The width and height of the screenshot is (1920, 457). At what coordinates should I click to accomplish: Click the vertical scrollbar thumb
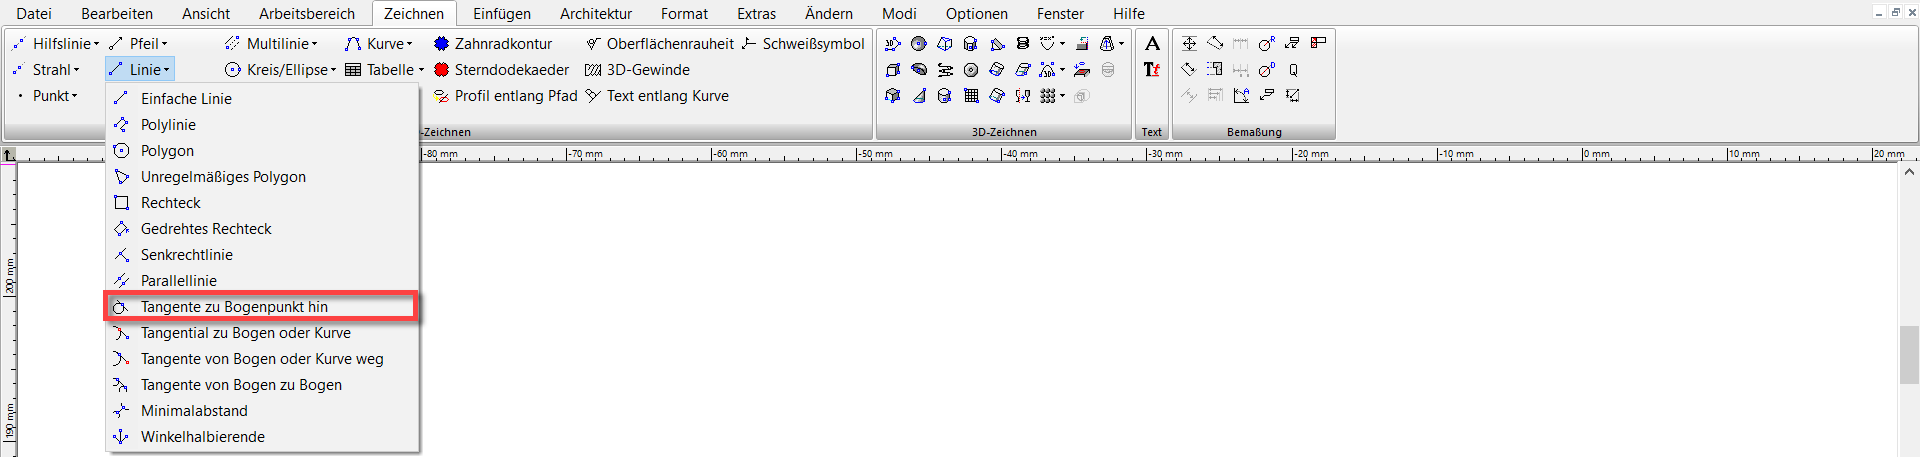point(1909,354)
